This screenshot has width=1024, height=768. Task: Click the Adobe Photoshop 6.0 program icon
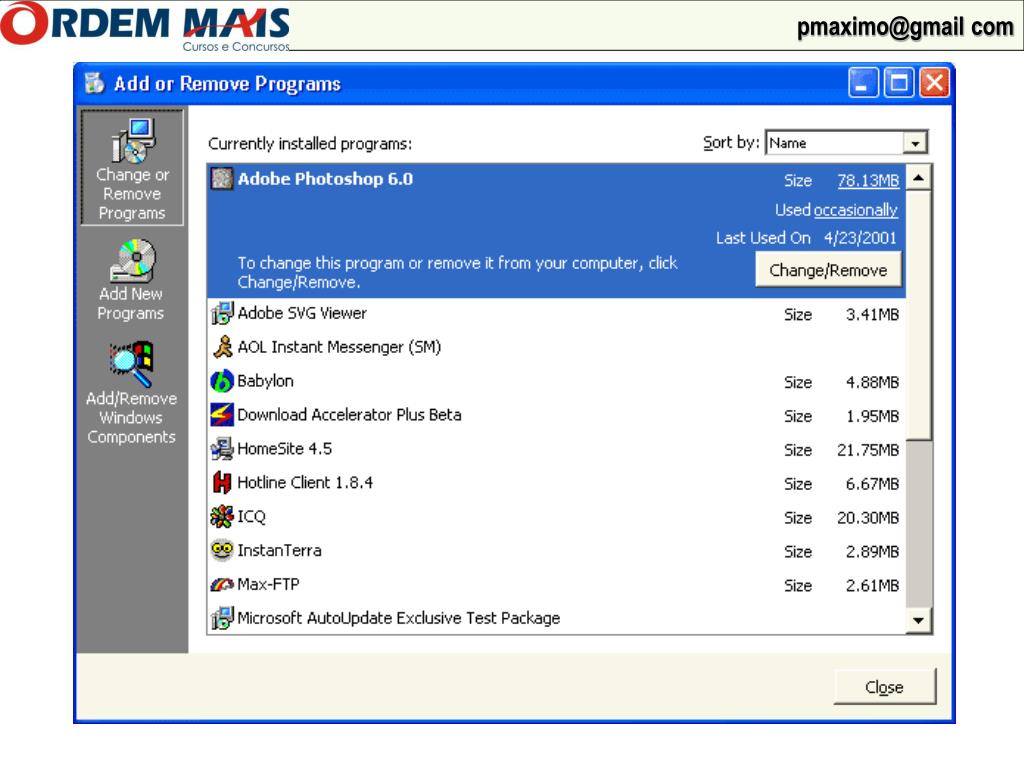222,178
